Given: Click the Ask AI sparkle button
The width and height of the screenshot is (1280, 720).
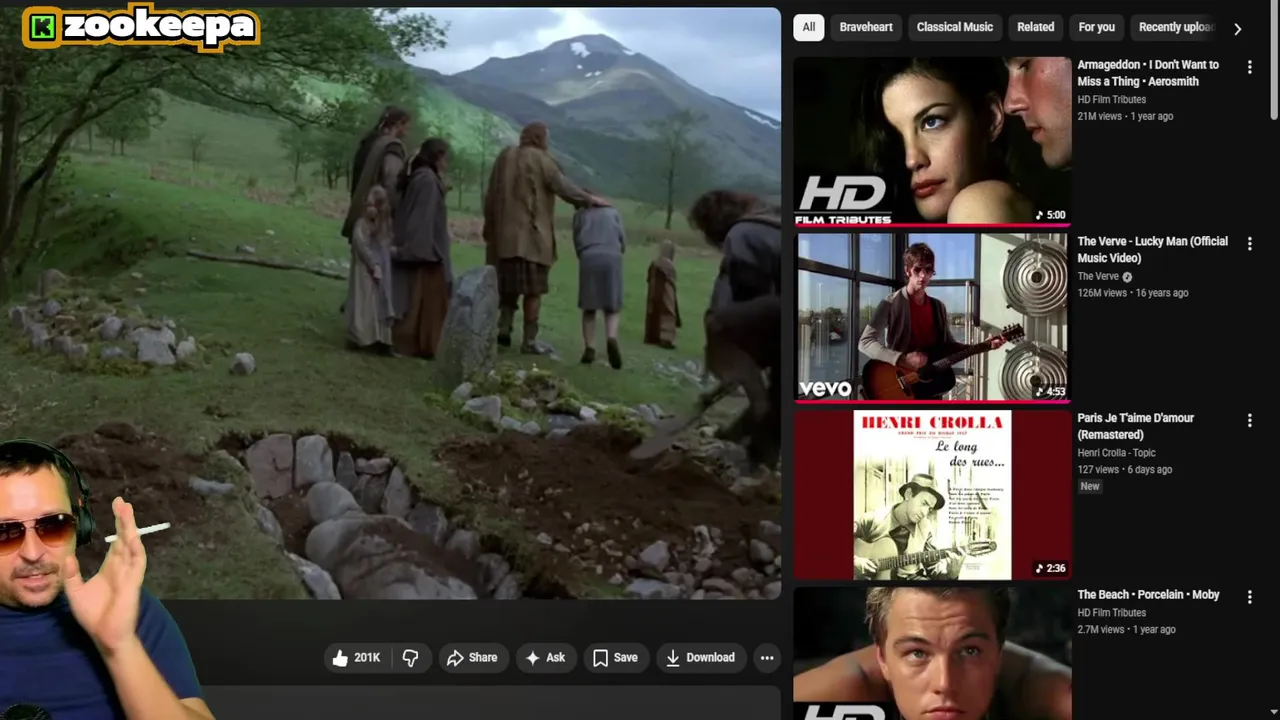Looking at the screenshot, I should click(545, 657).
